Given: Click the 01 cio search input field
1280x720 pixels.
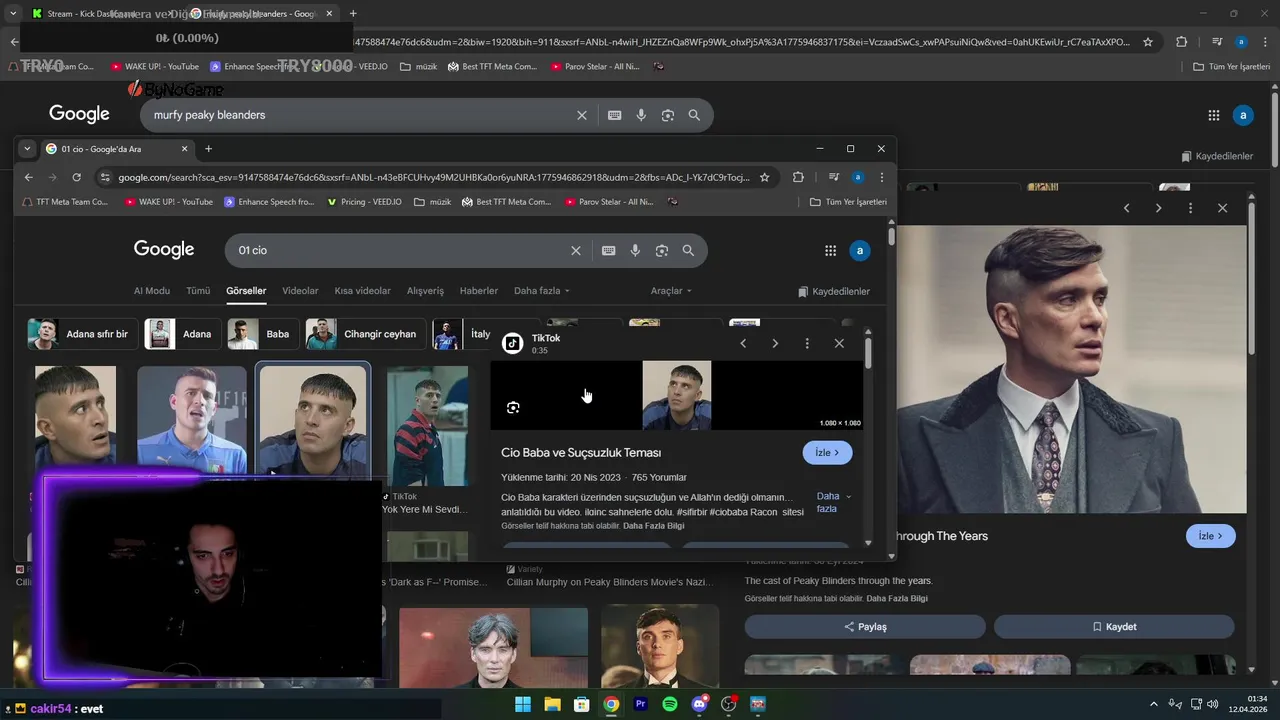Looking at the screenshot, I should [x=400, y=250].
